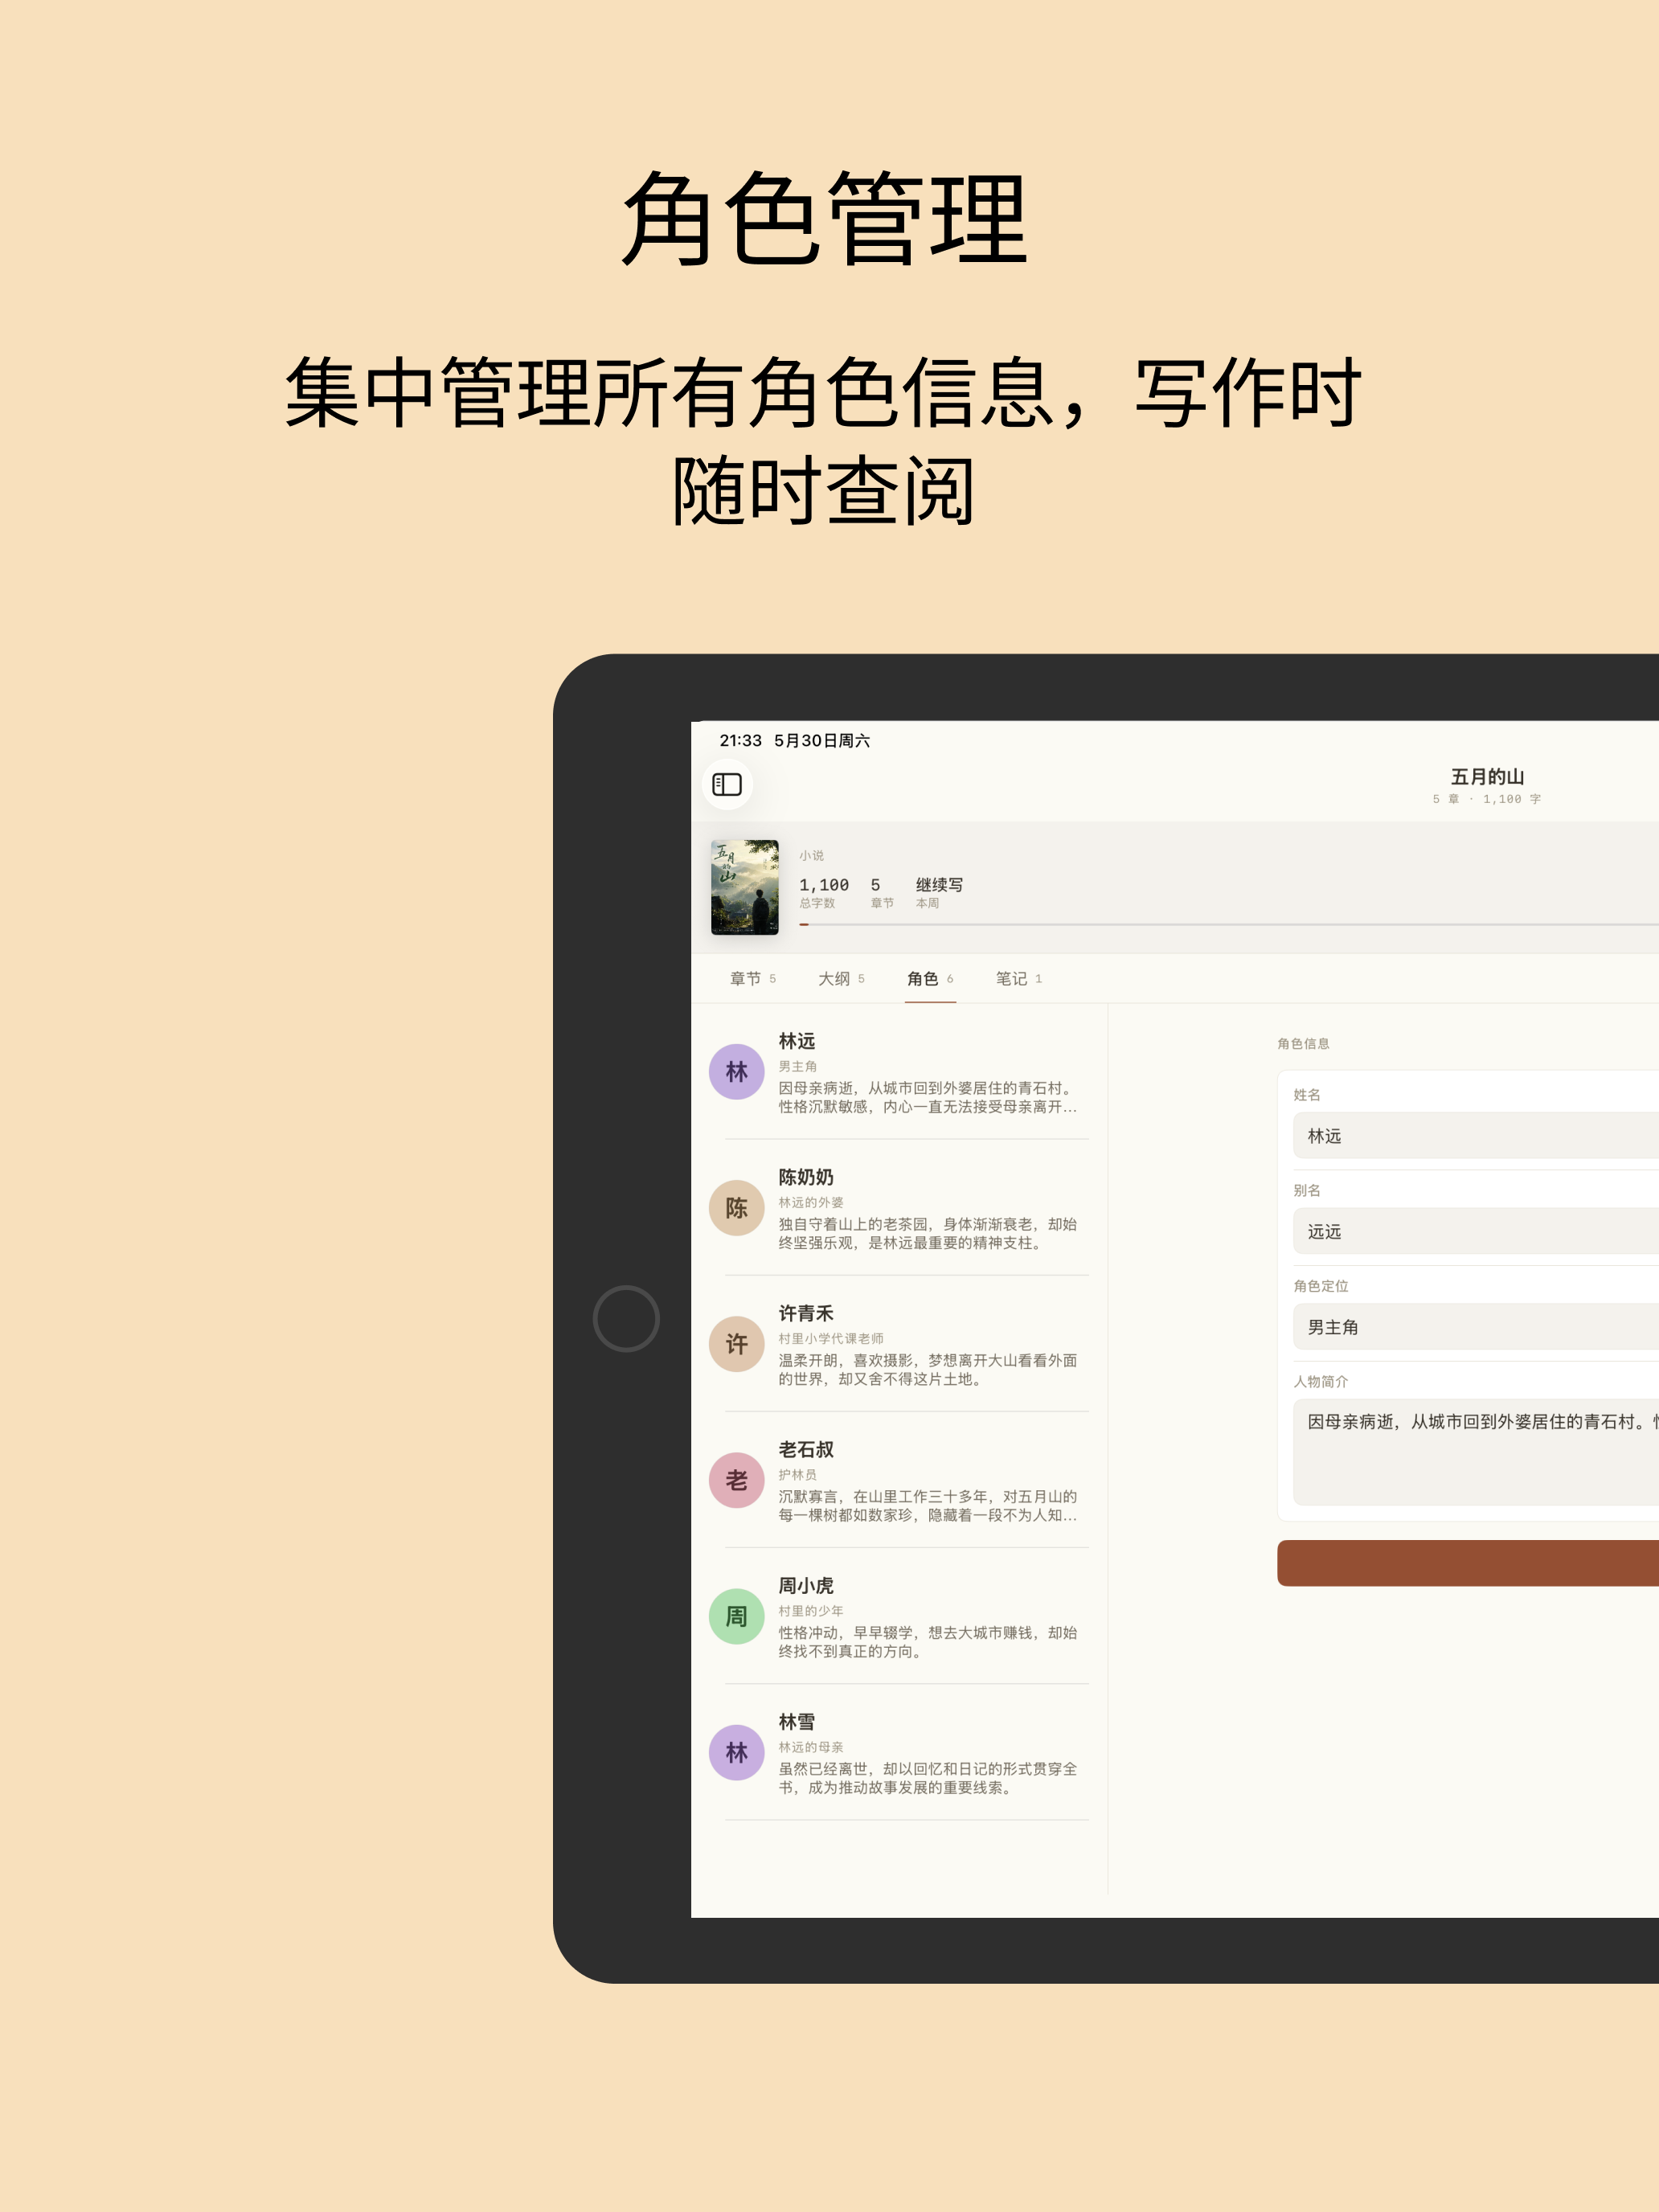
Task: Select the 林远 name in character list
Action: [797, 1041]
